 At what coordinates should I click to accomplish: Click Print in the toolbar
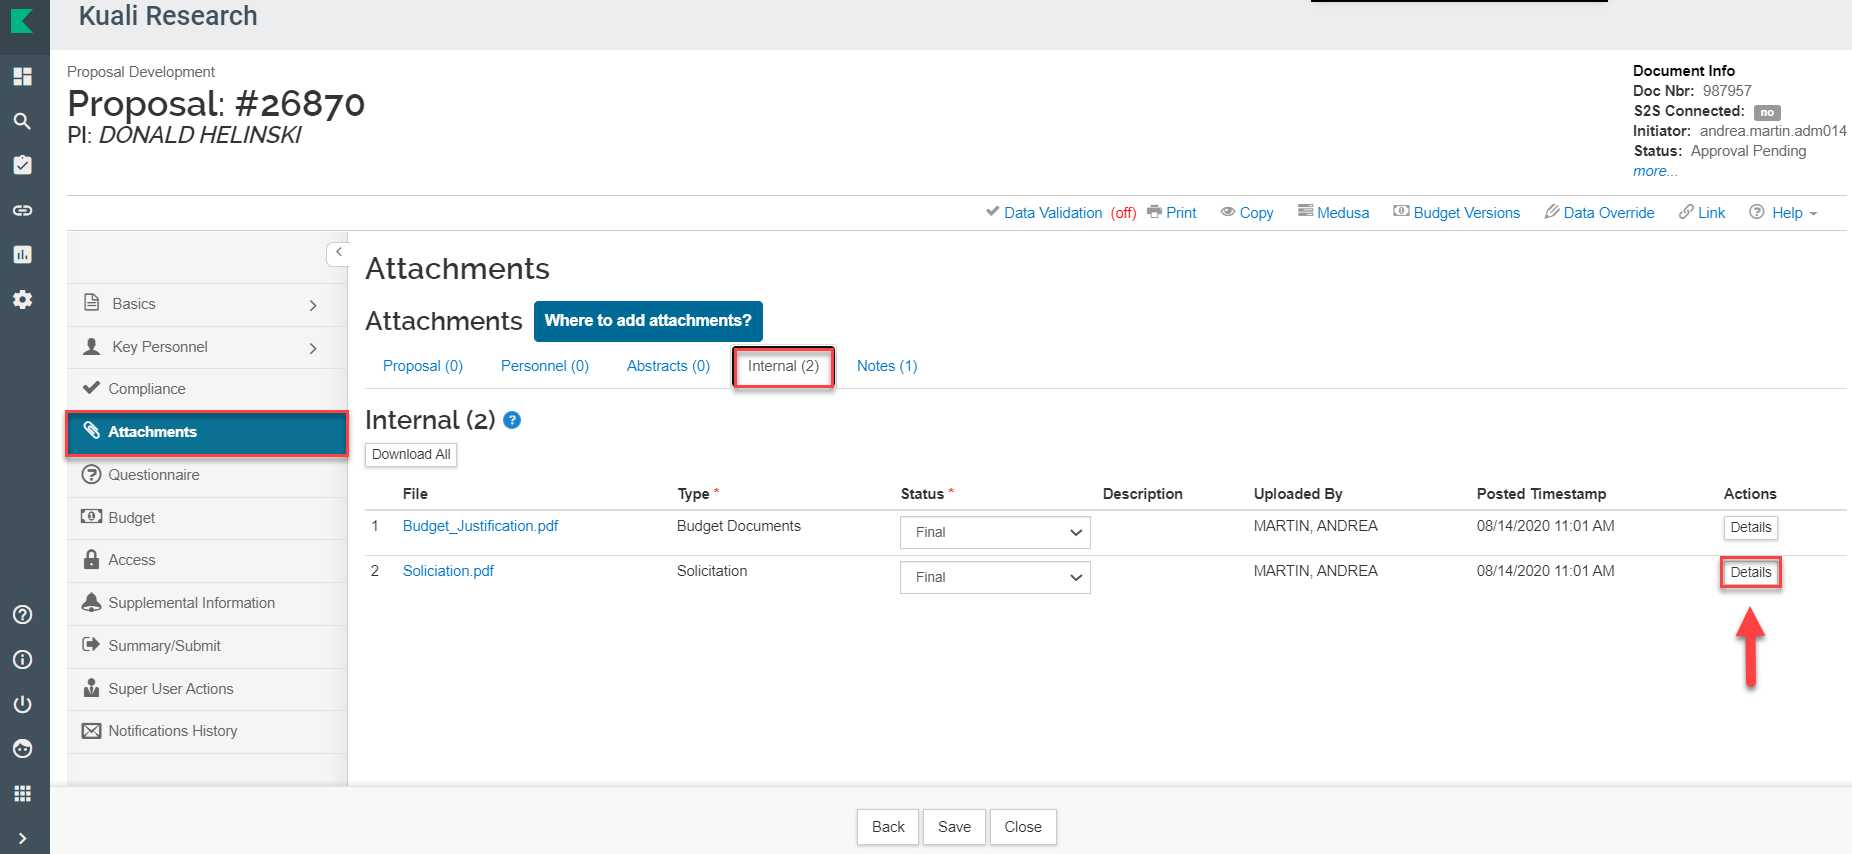(x=1172, y=213)
